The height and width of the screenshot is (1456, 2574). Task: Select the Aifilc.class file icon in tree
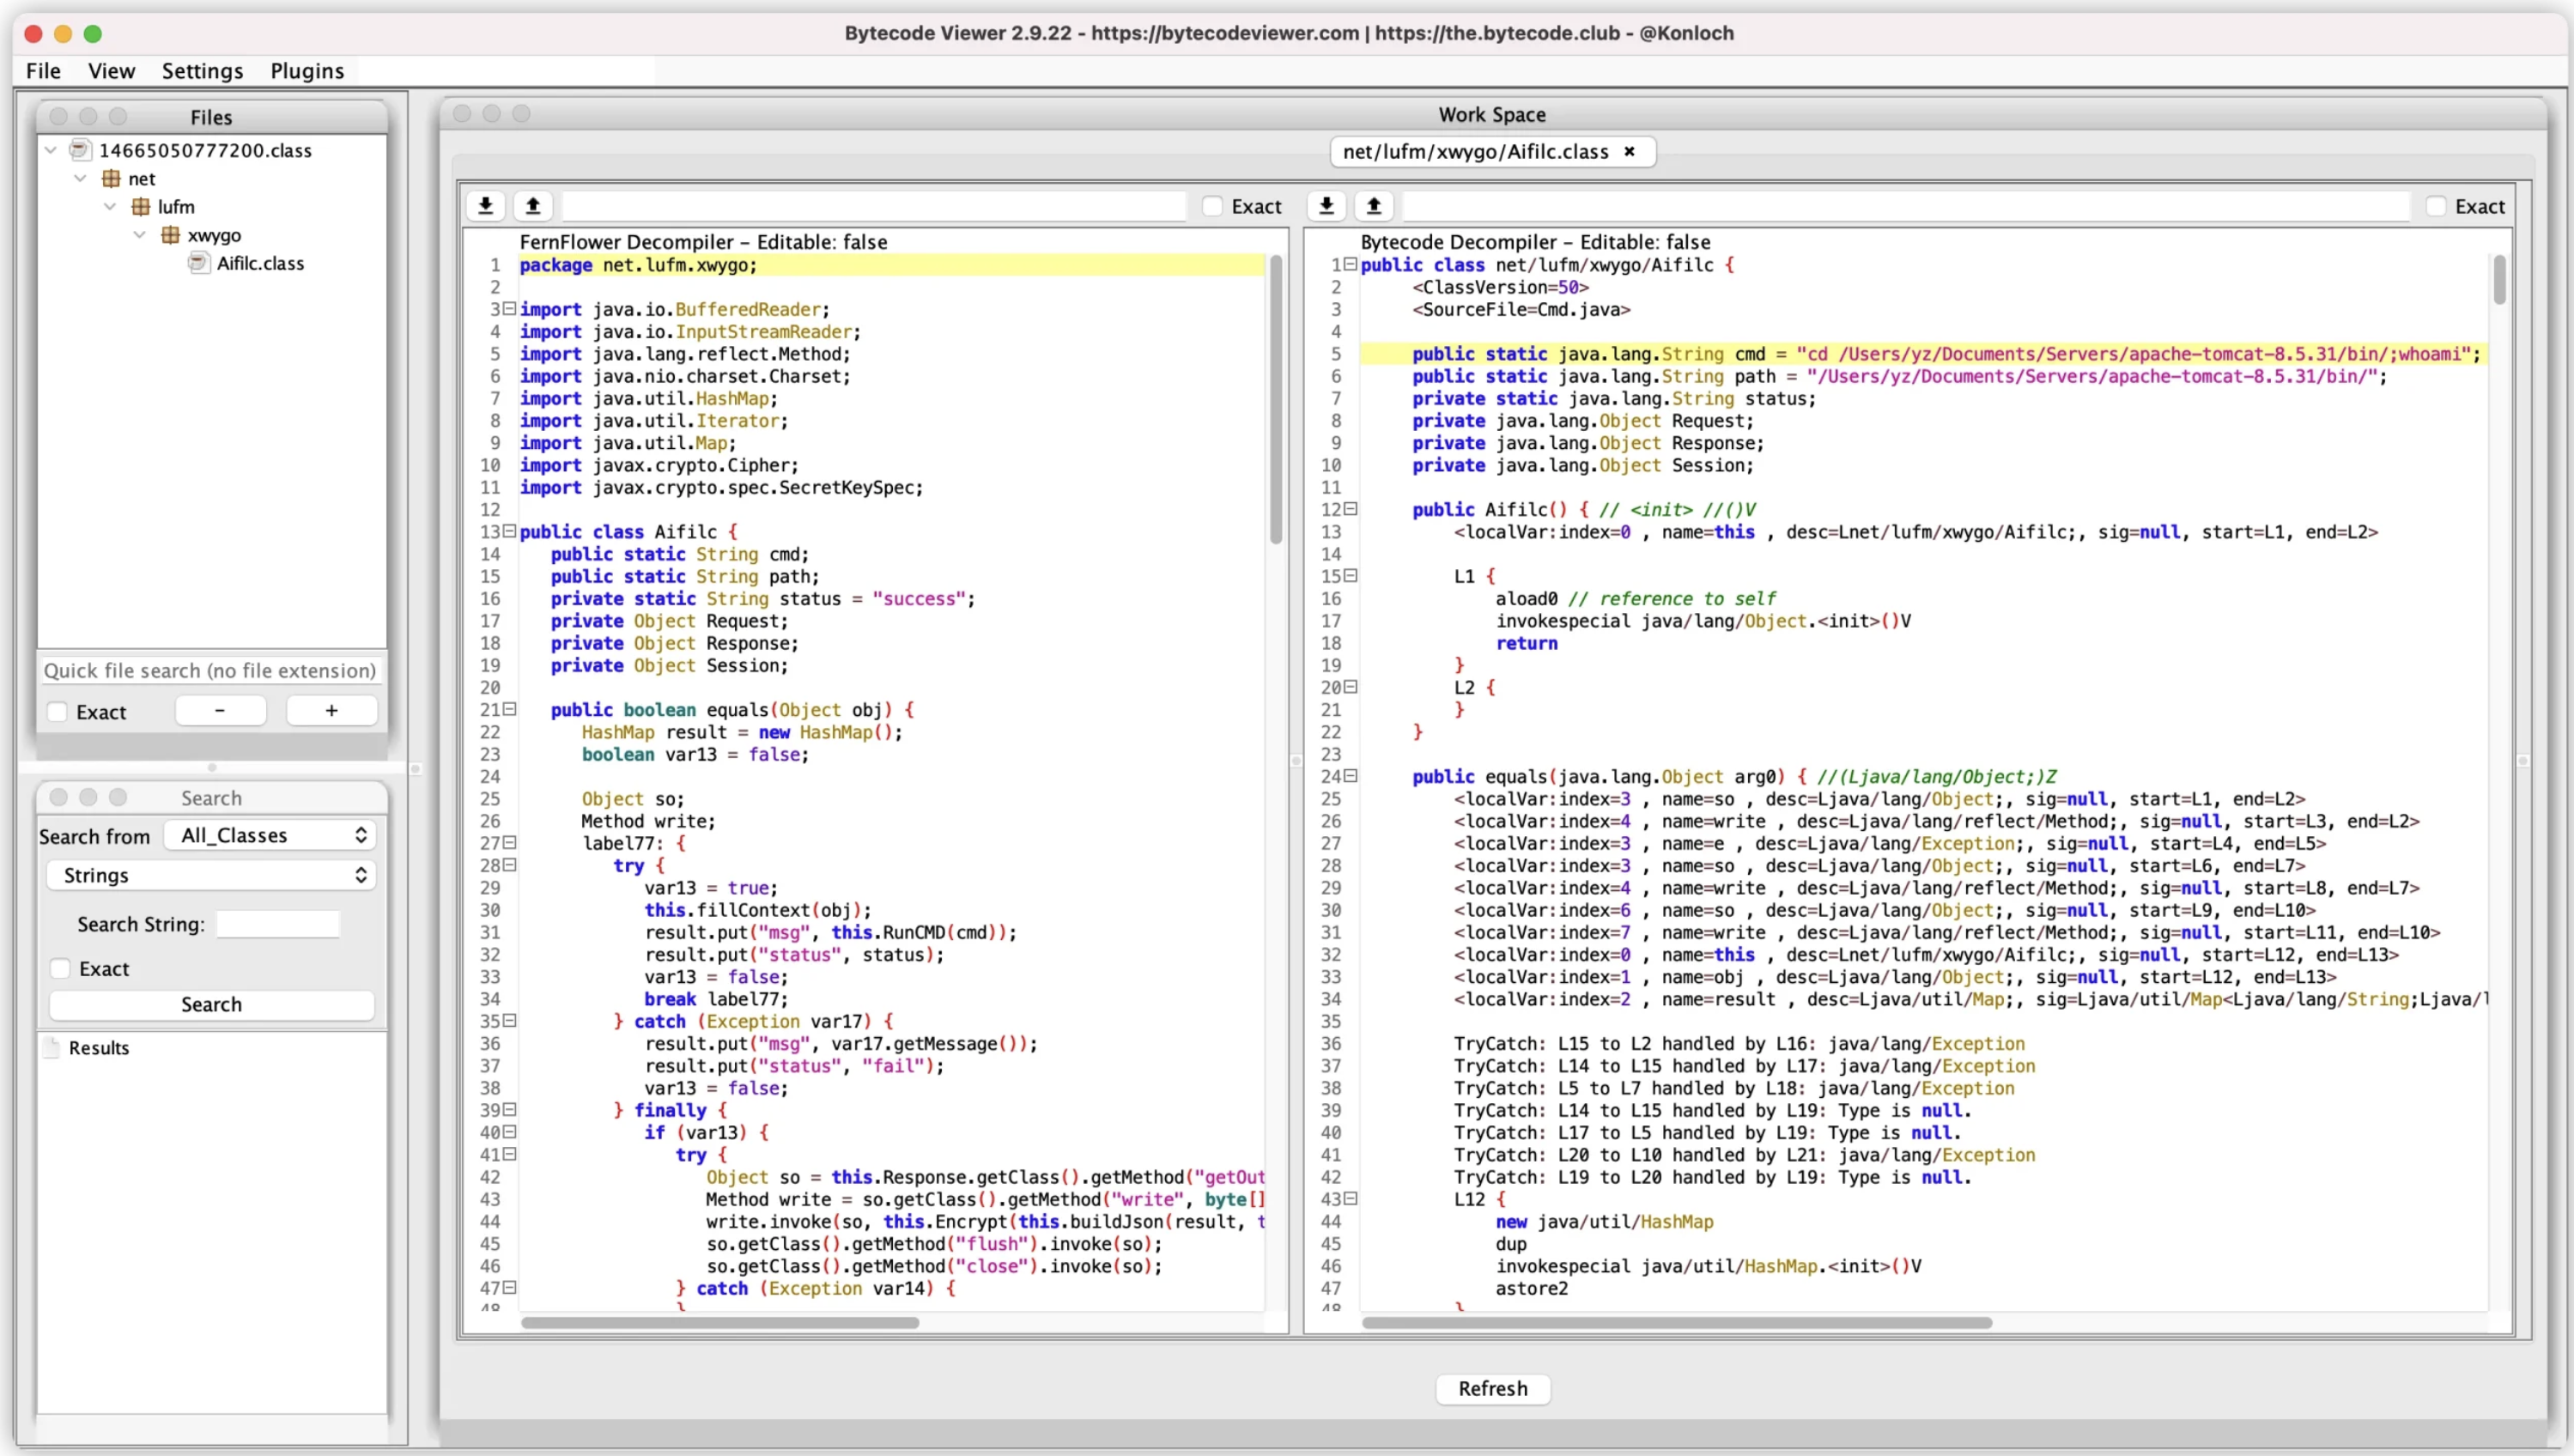click(x=198, y=263)
